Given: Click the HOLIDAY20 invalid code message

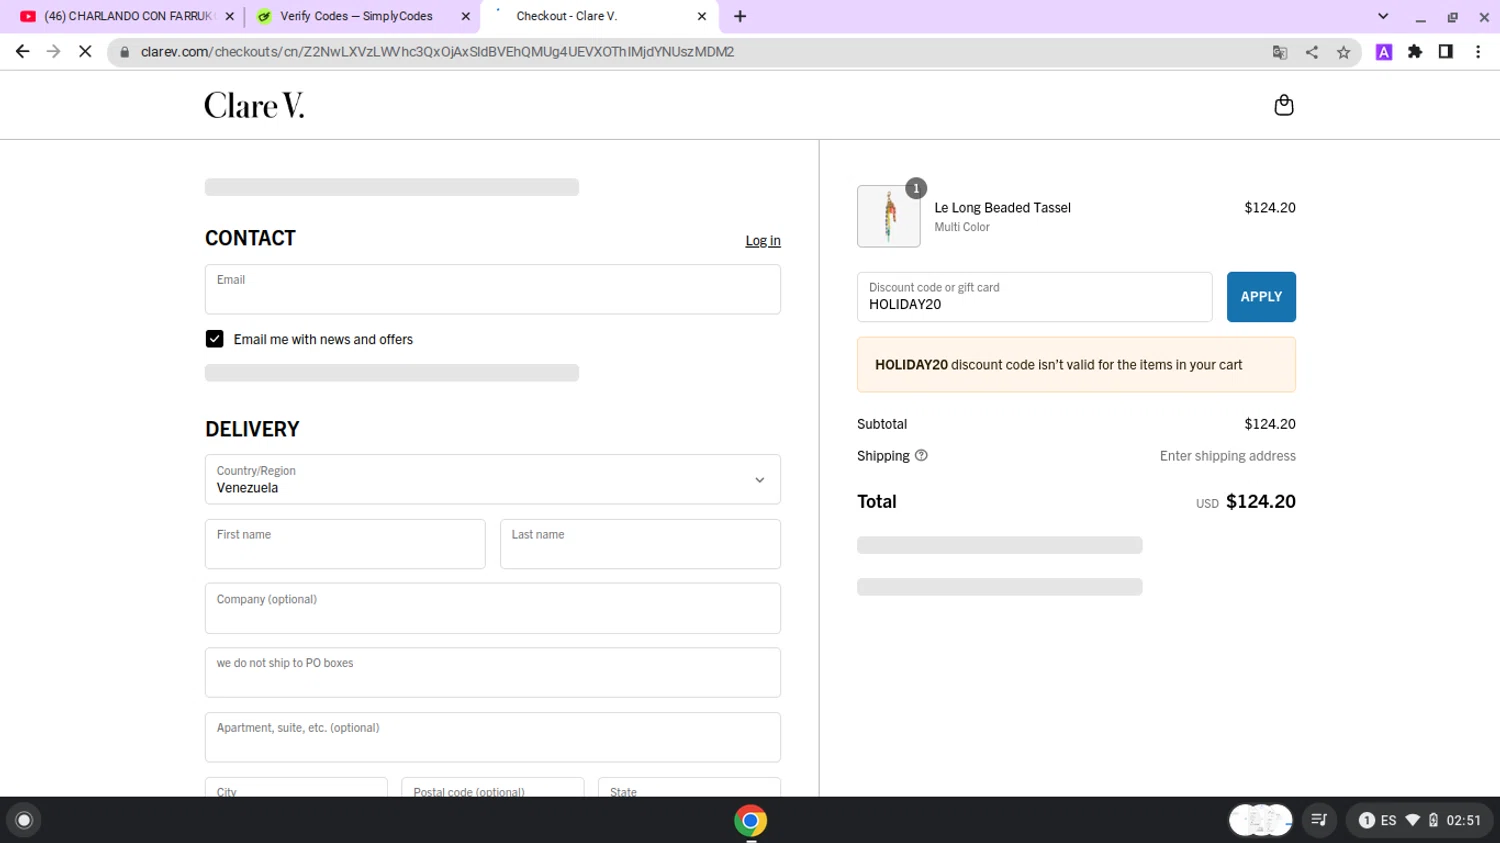Looking at the screenshot, I should 1076,365.
